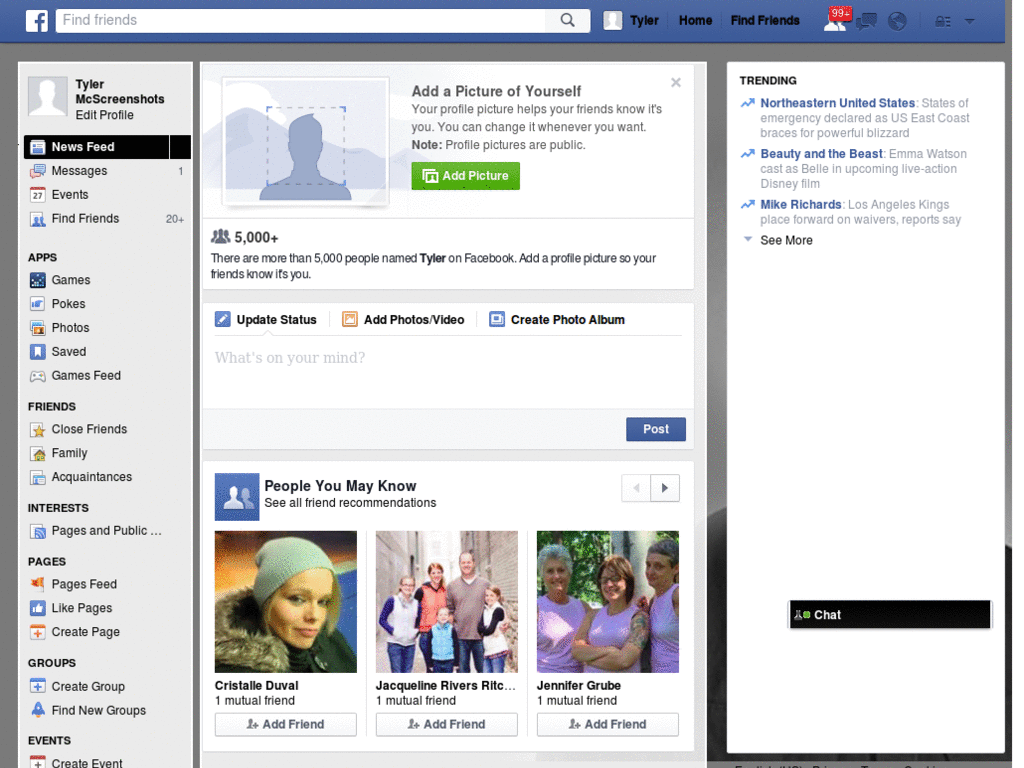The width and height of the screenshot is (1024, 768).
Task: Show next friend suggestions arrow
Action: (x=665, y=488)
